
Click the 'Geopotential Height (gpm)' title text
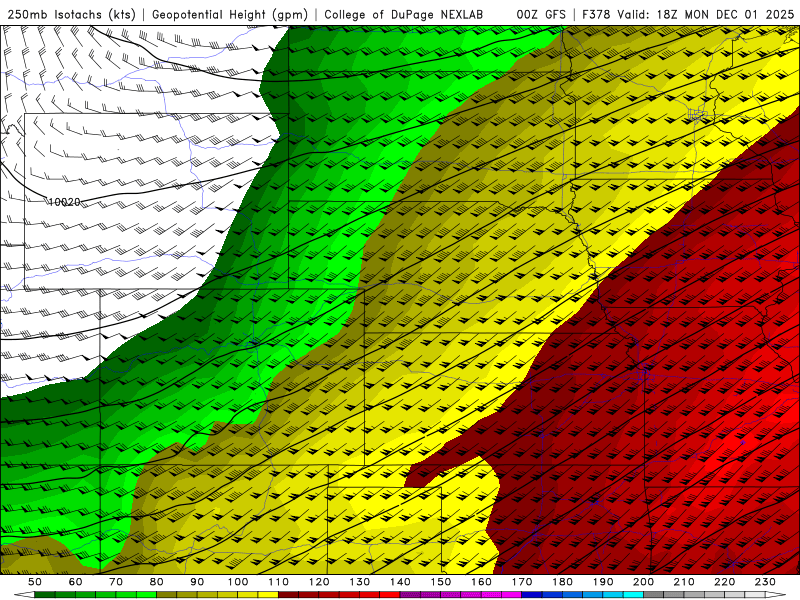coord(230,15)
